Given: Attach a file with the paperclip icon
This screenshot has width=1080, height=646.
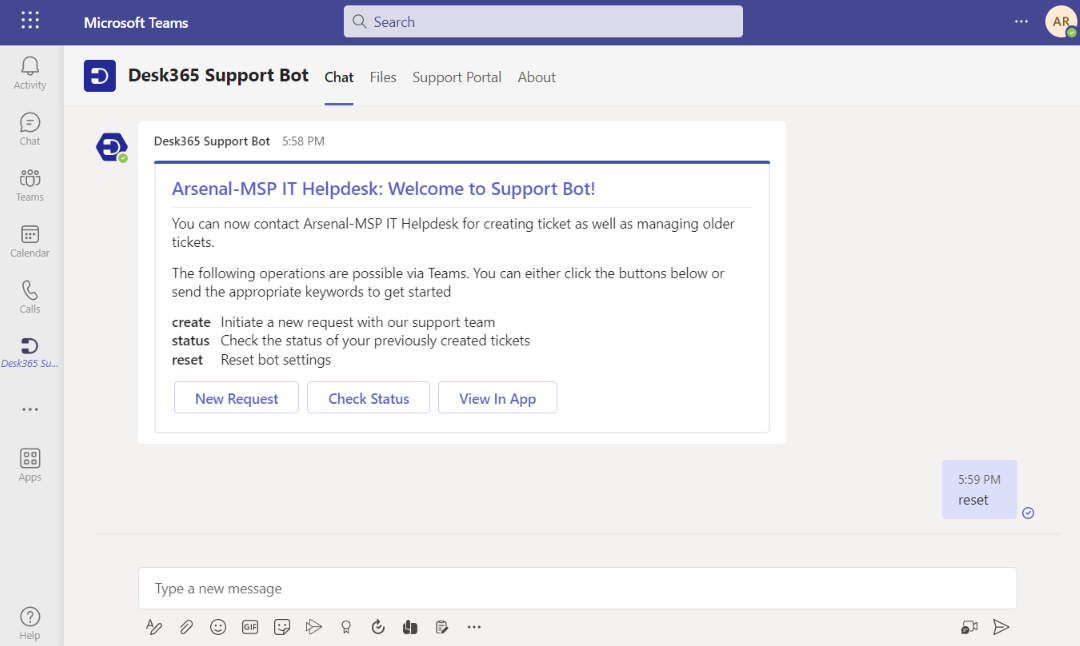Looking at the screenshot, I should point(186,627).
